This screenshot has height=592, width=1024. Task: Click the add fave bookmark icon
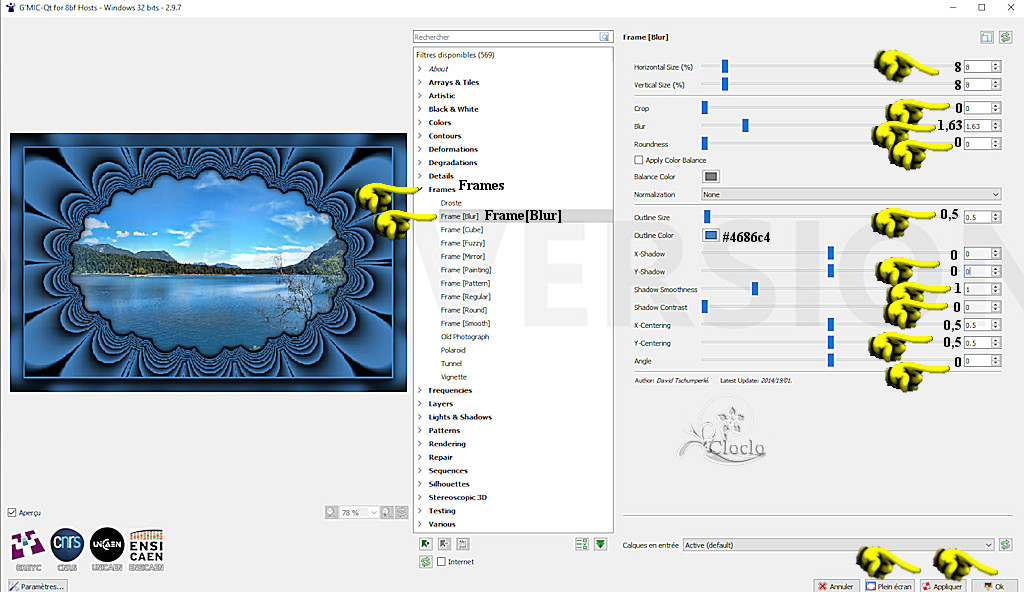tap(425, 544)
